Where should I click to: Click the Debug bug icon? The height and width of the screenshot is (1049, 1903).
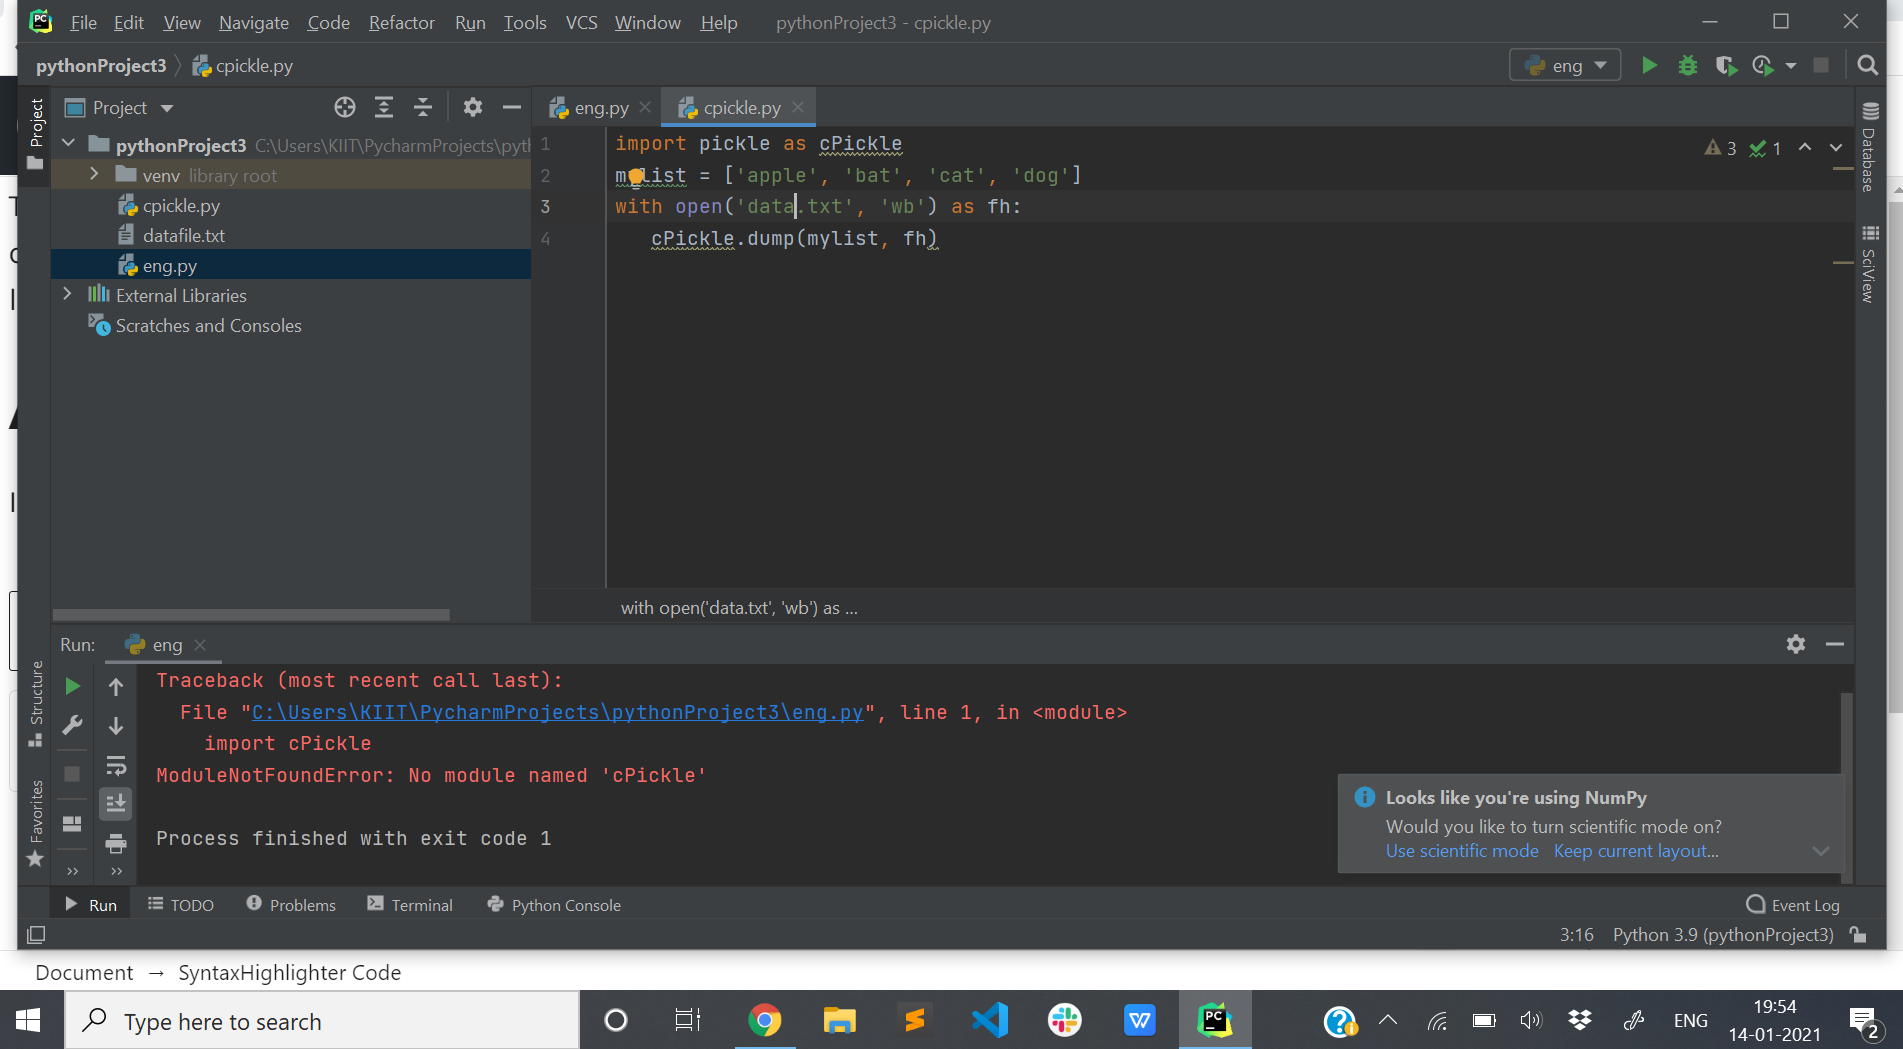1688,66
